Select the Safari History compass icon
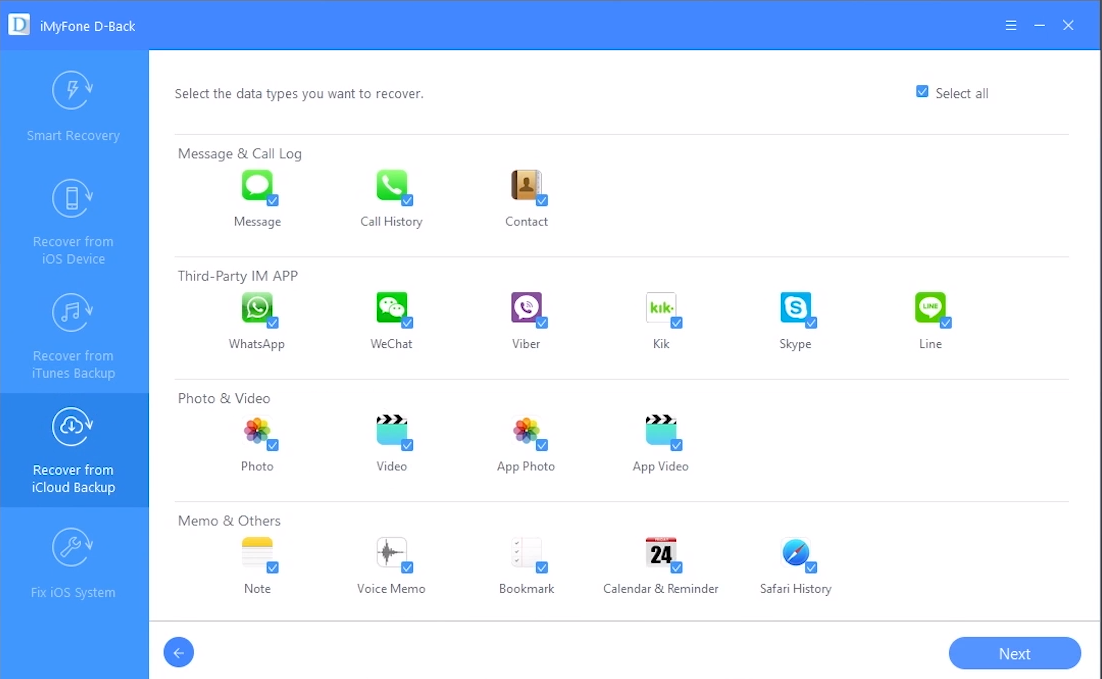Screen dimensions: 1102x679 (795, 552)
